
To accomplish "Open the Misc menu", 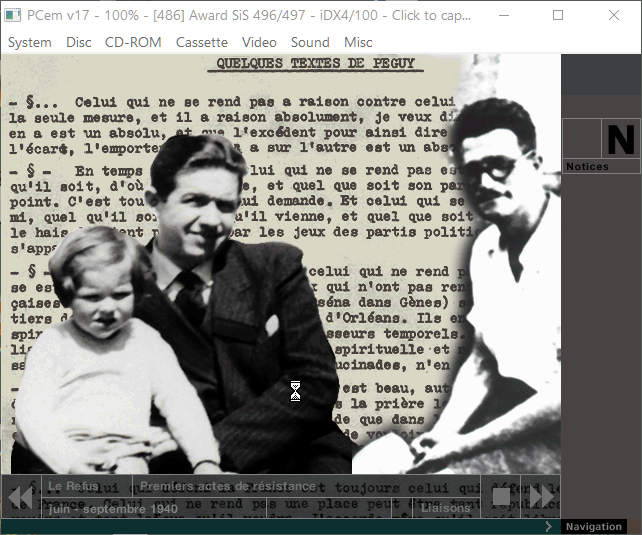I will pos(358,42).
